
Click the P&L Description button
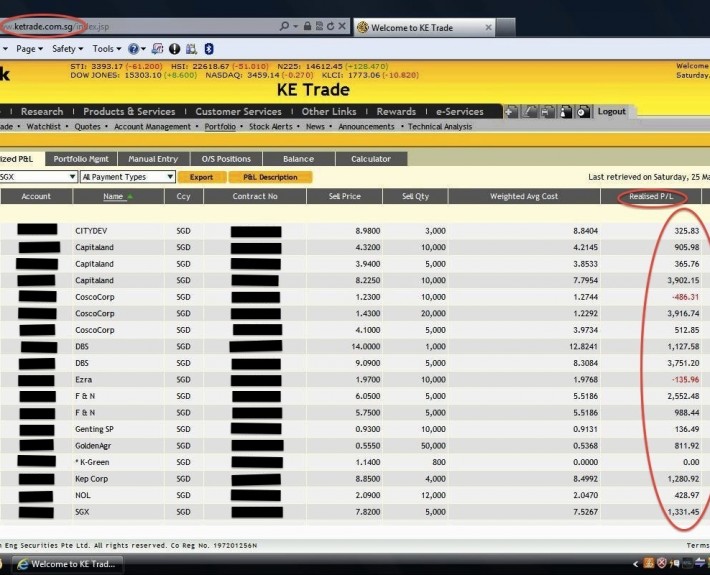click(270, 177)
